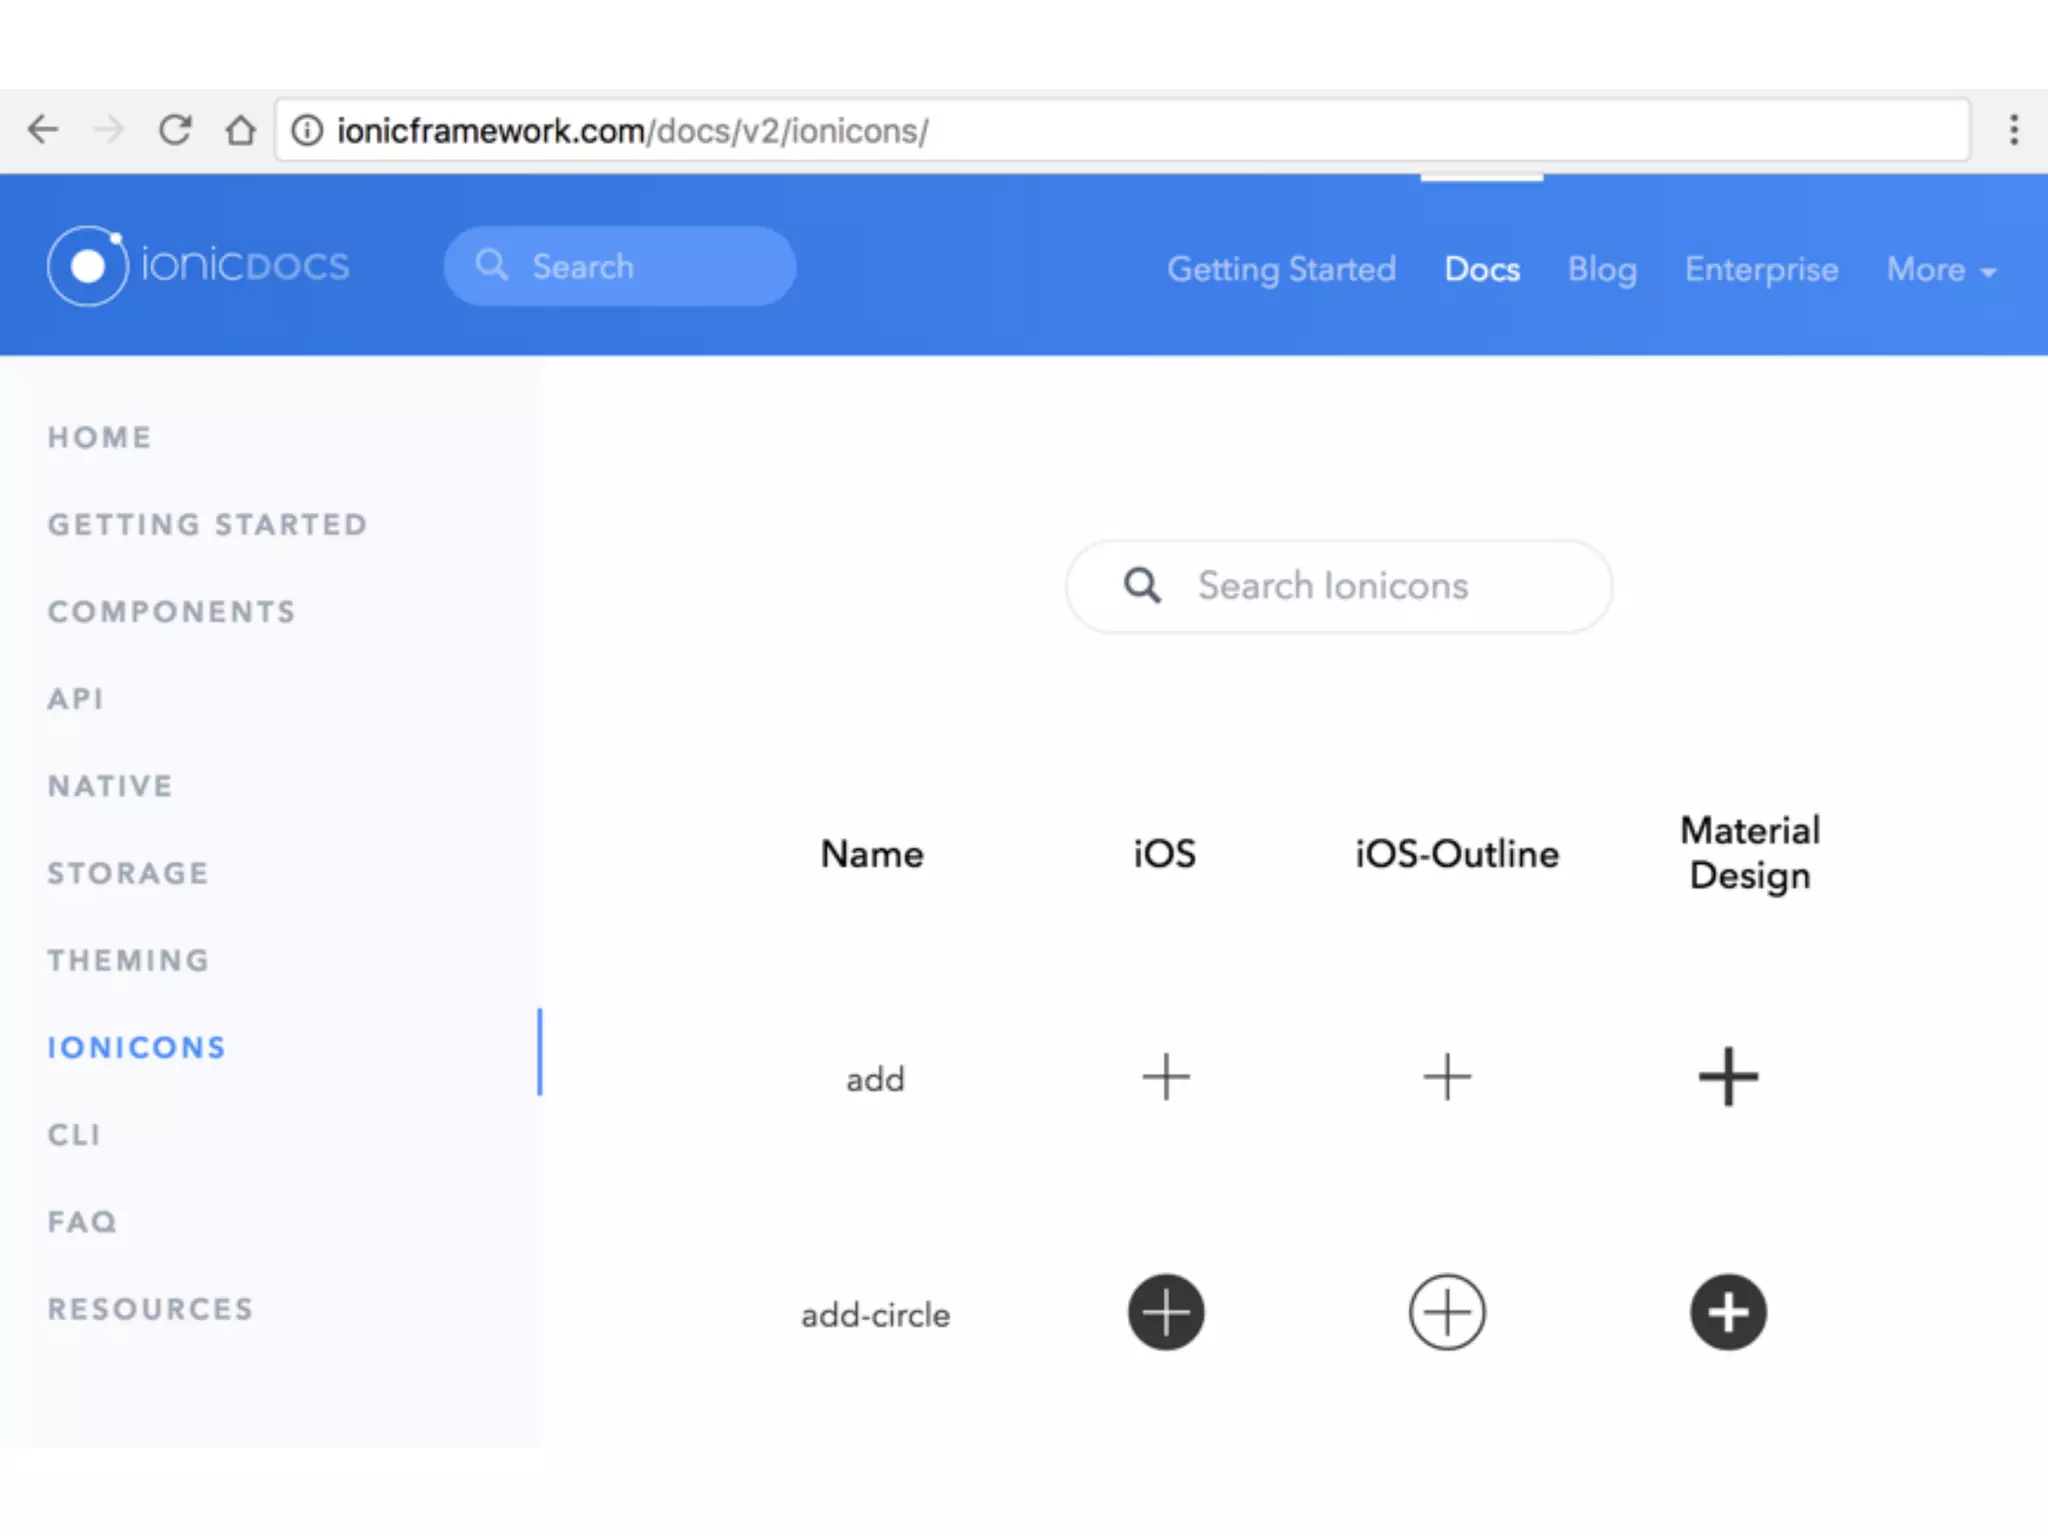
Task: Reload the page with browser refresh
Action: [175, 130]
